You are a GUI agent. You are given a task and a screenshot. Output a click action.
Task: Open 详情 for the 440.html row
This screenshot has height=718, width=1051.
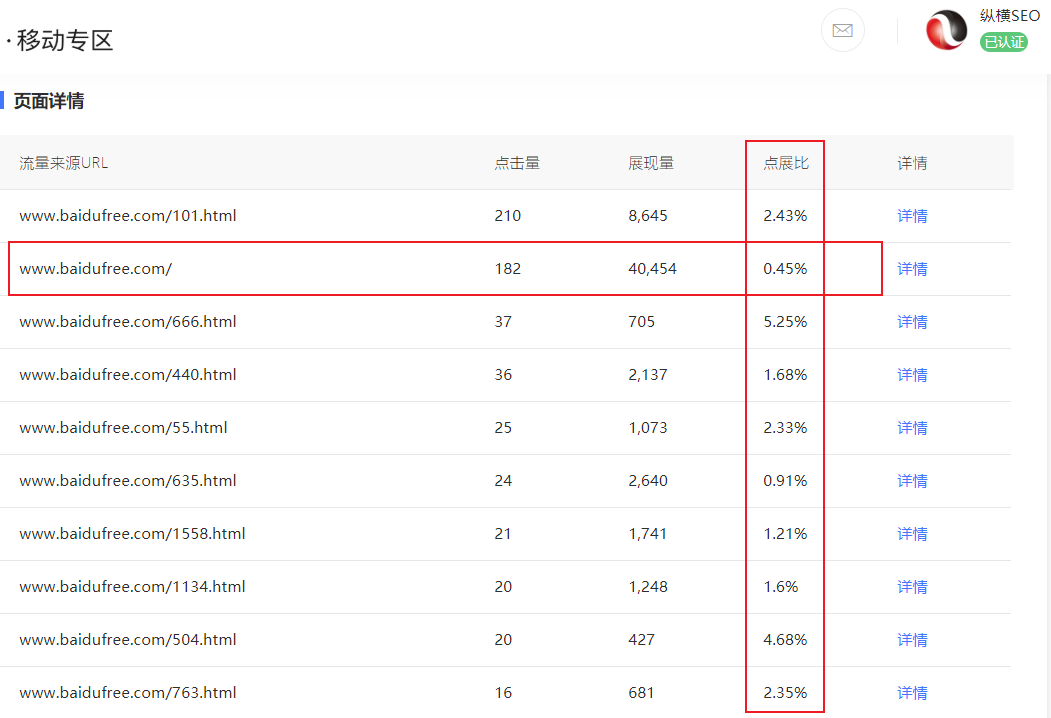pyautogui.click(x=912, y=375)
